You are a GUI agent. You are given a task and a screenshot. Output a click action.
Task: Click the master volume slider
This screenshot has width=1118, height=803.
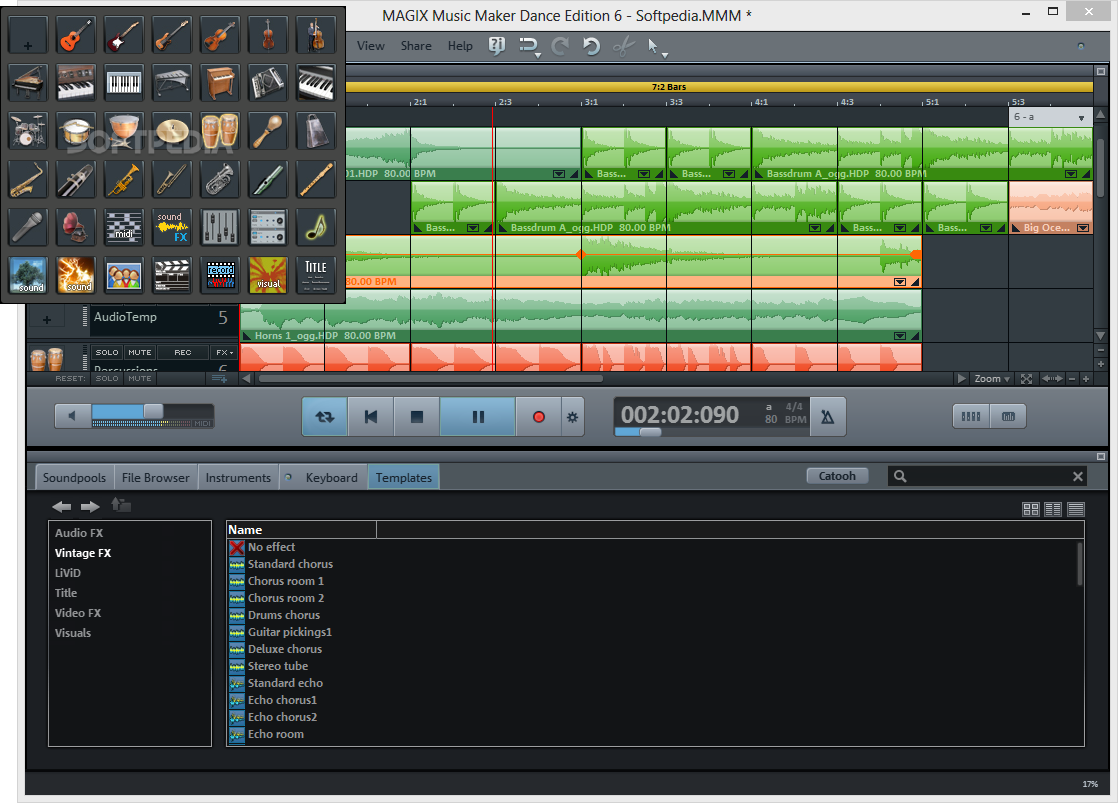[152, 411]
